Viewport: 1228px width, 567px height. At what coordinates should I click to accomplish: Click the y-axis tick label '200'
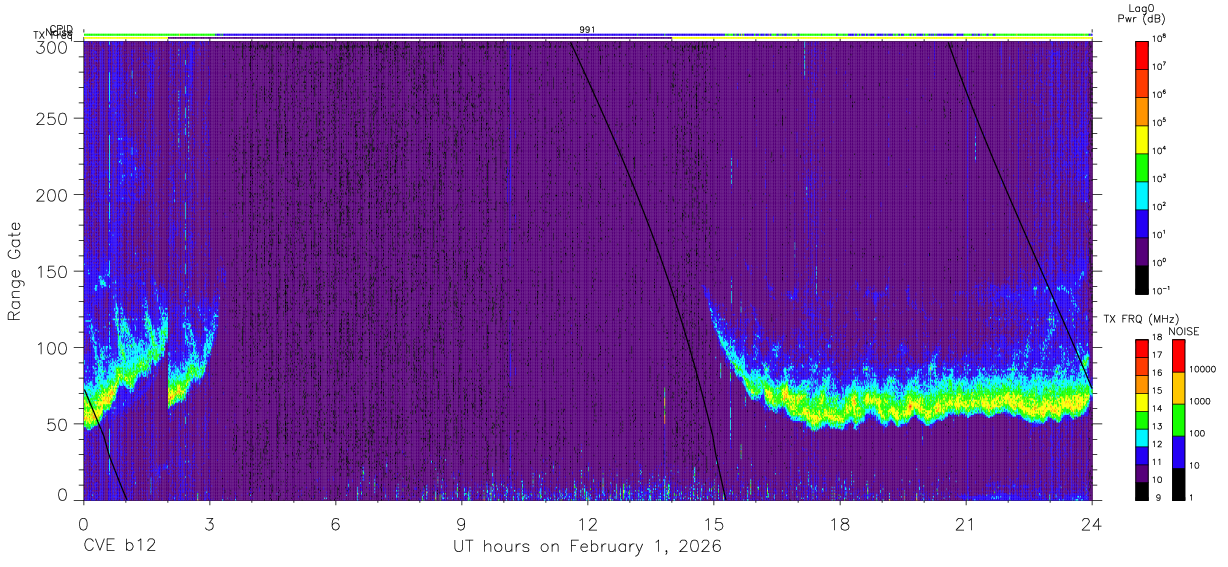pyautogui.click(x=50, y=195)
